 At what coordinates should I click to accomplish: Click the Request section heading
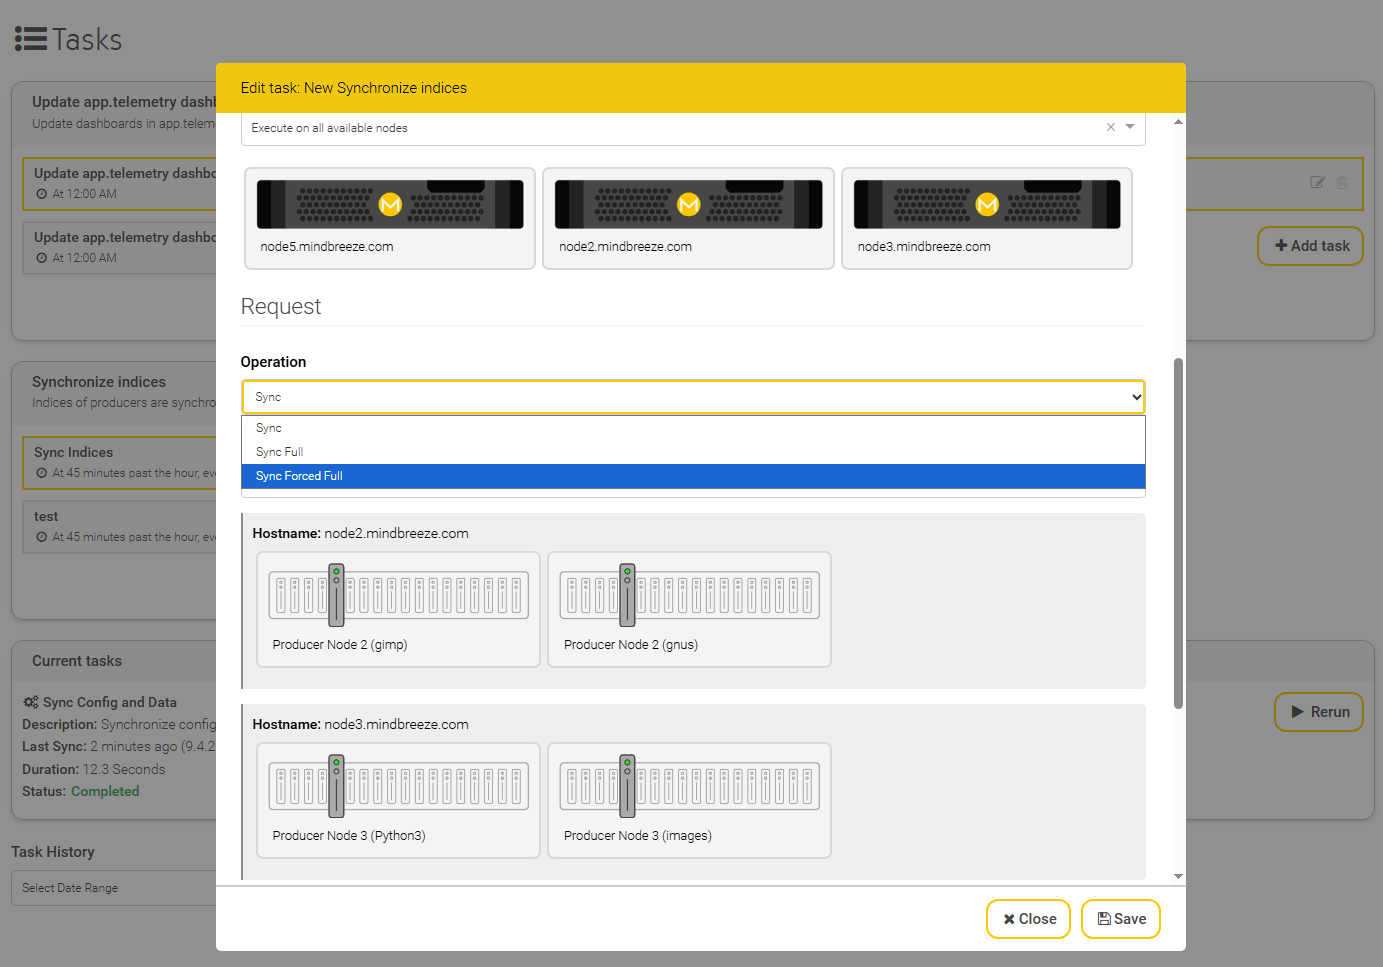point(281,306)
